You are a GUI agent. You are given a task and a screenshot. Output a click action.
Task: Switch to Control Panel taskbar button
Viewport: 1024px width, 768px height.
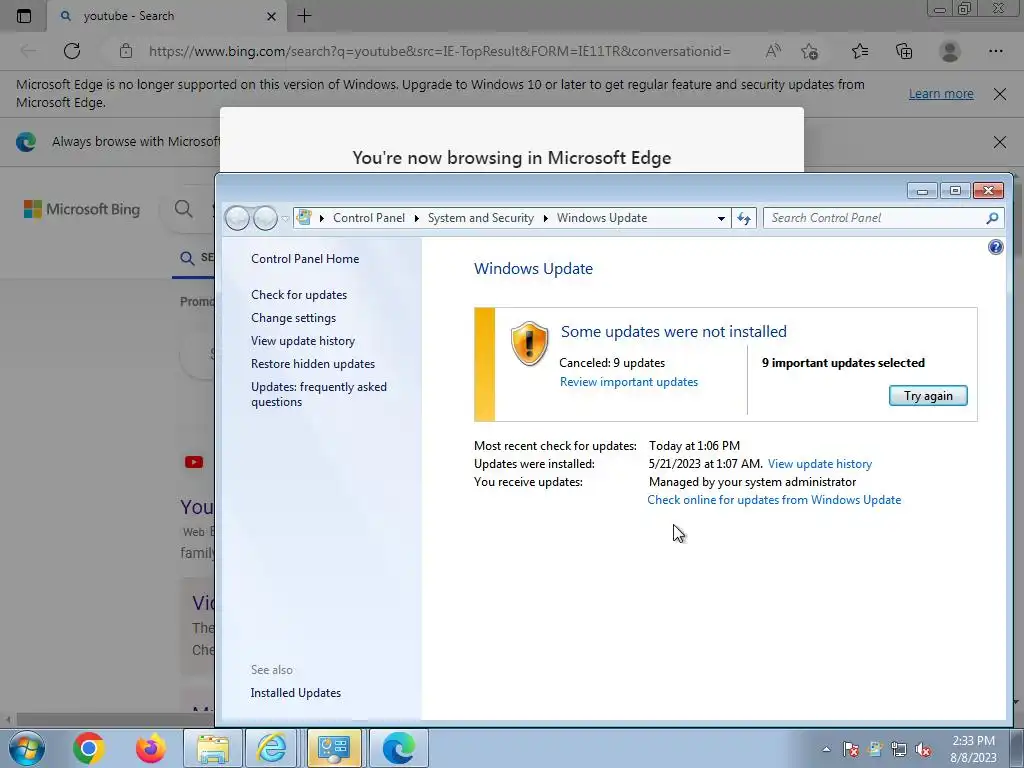click(x=334, y=748)
